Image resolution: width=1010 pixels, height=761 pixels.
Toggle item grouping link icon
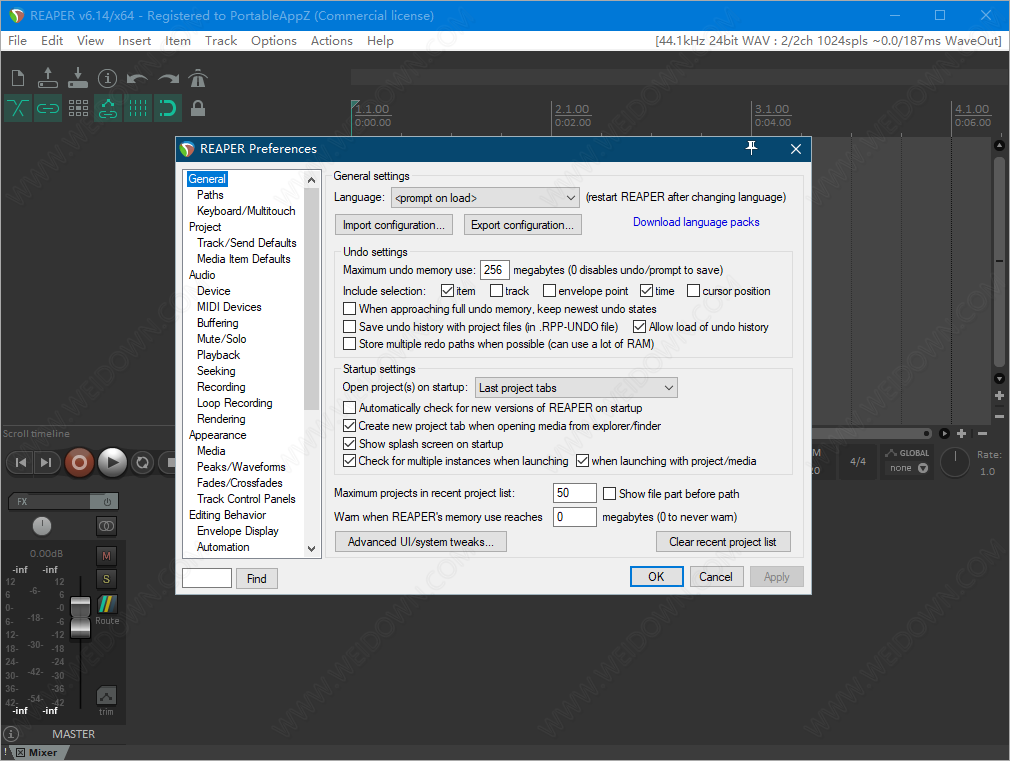tap(48, 108)
